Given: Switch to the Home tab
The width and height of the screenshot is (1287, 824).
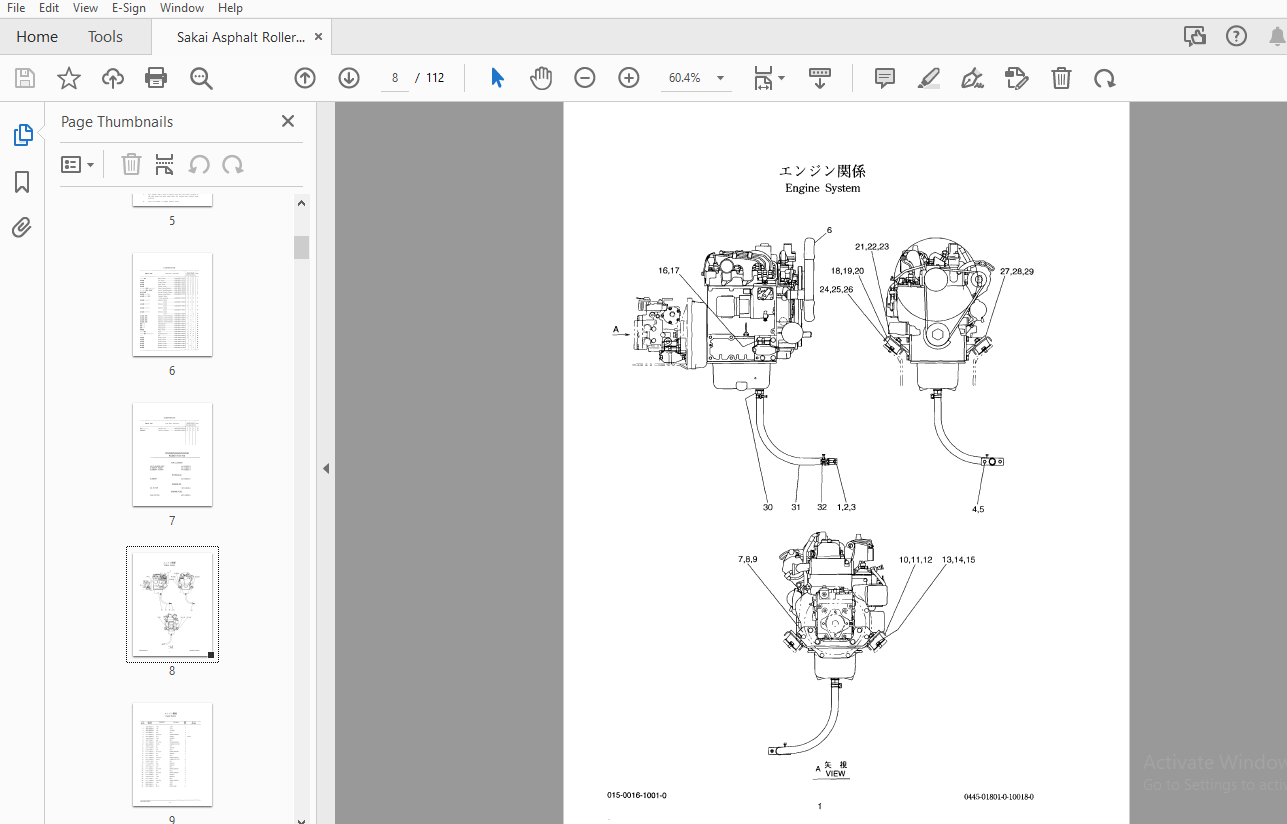Looking at the screenshot, I should pyautogui.click(x=37, y=37).
